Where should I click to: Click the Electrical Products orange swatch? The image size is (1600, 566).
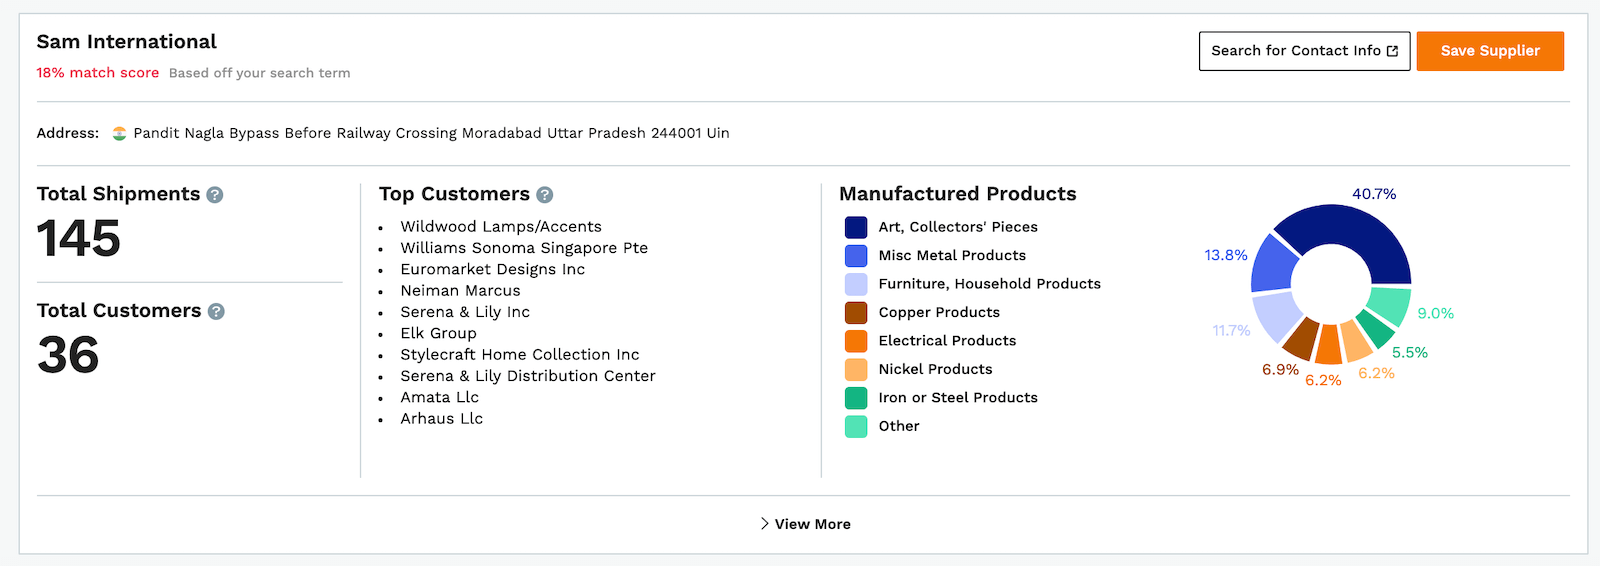tap(856, 341)
